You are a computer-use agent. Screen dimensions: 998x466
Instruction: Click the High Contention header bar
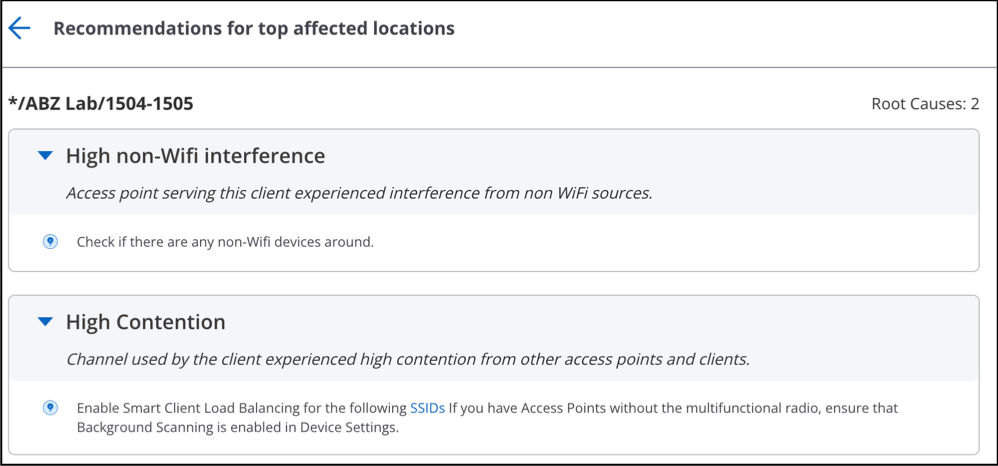pos(493,339)
